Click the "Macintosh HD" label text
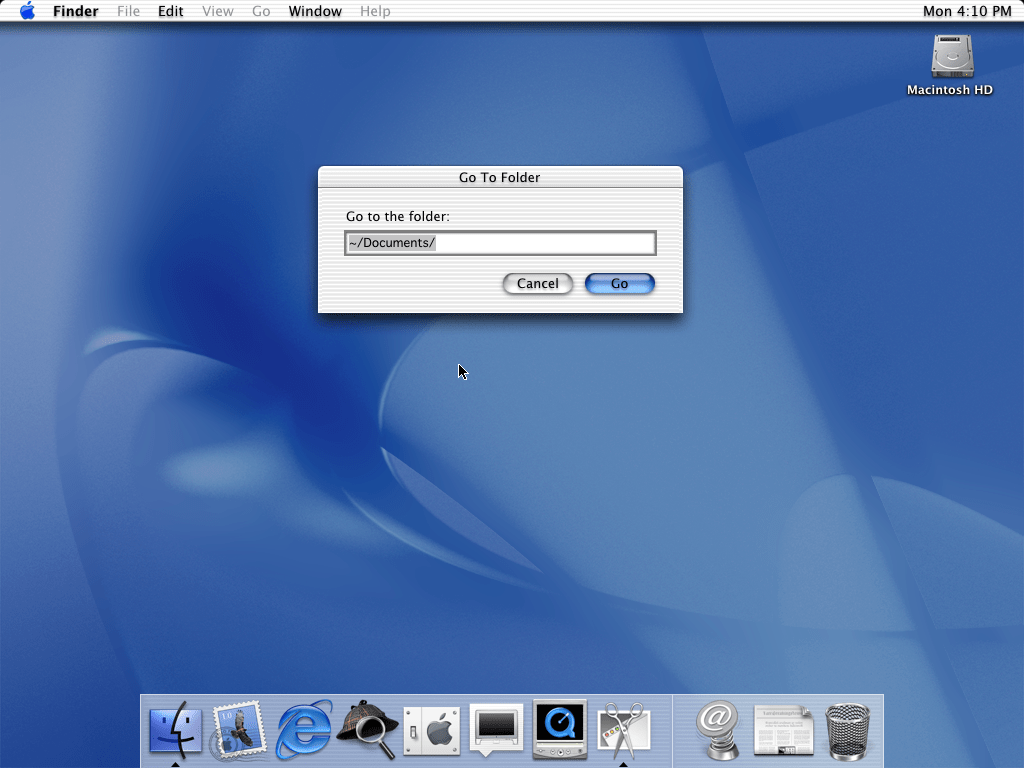The height and width of the screenshot is (768, 1024). click(950, 90)
